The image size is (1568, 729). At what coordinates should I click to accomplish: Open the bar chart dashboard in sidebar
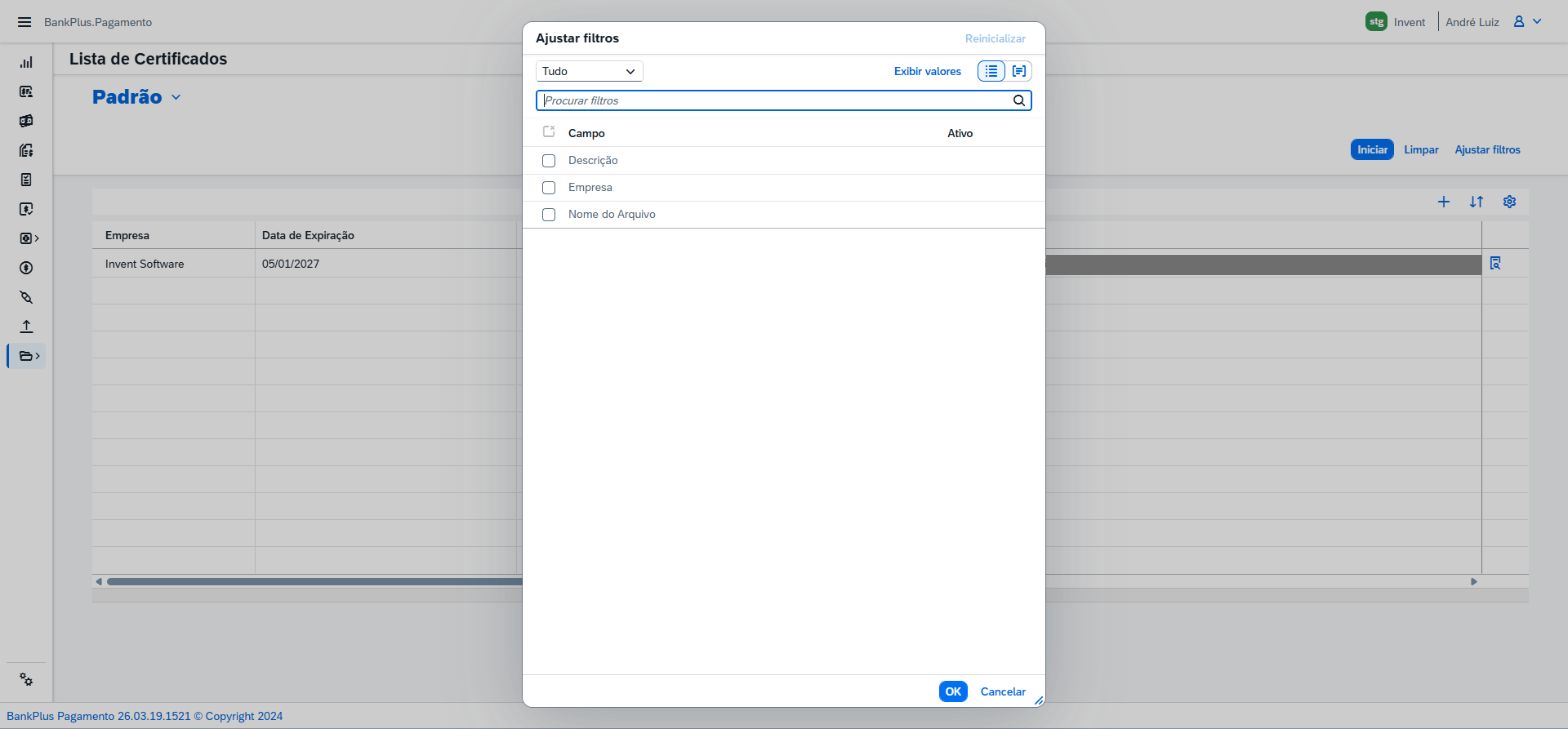coord(26,62)
